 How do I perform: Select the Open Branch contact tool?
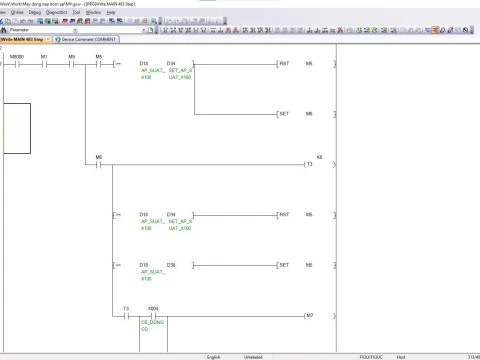pos(173,30)
